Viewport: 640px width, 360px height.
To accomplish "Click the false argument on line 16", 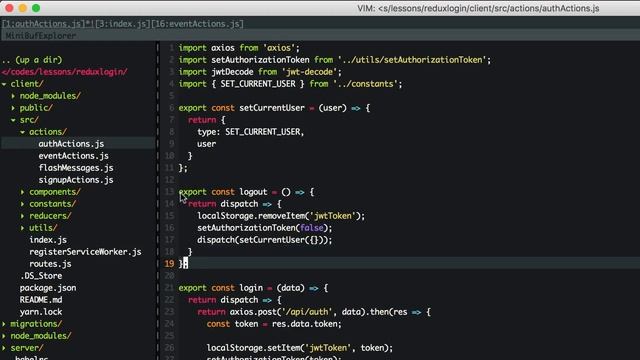I will (312, 228).
